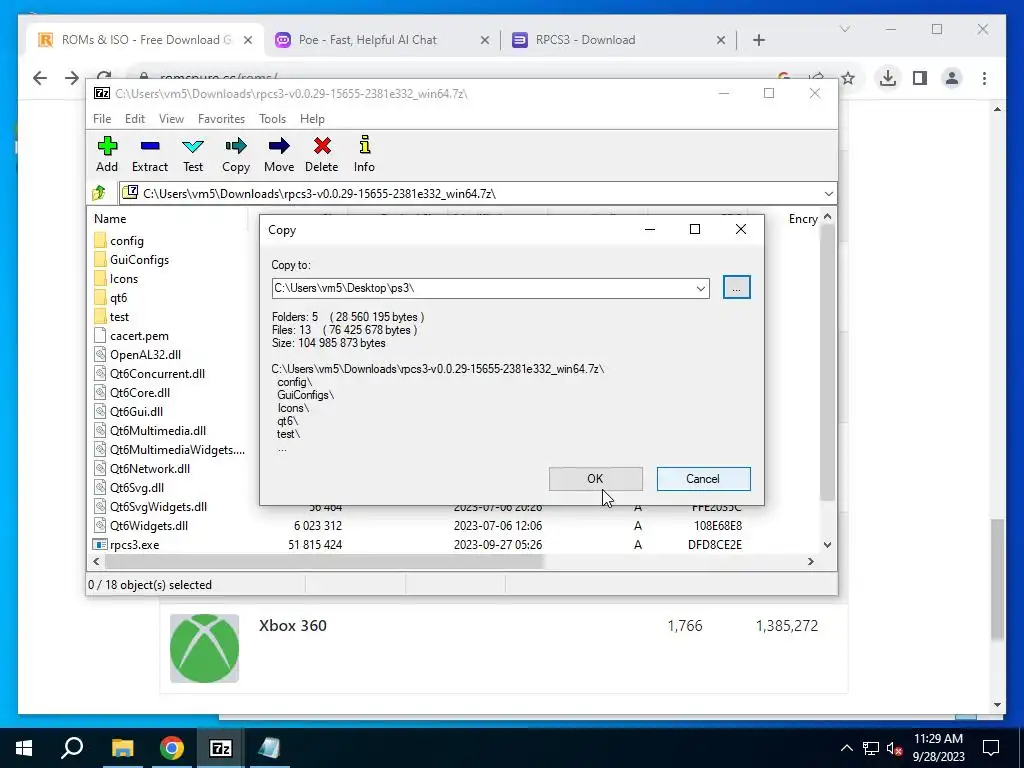This screenshot has width=1024, height=768.
Task: Bookmark this page with star icon
Action: [x=848, y=78]
